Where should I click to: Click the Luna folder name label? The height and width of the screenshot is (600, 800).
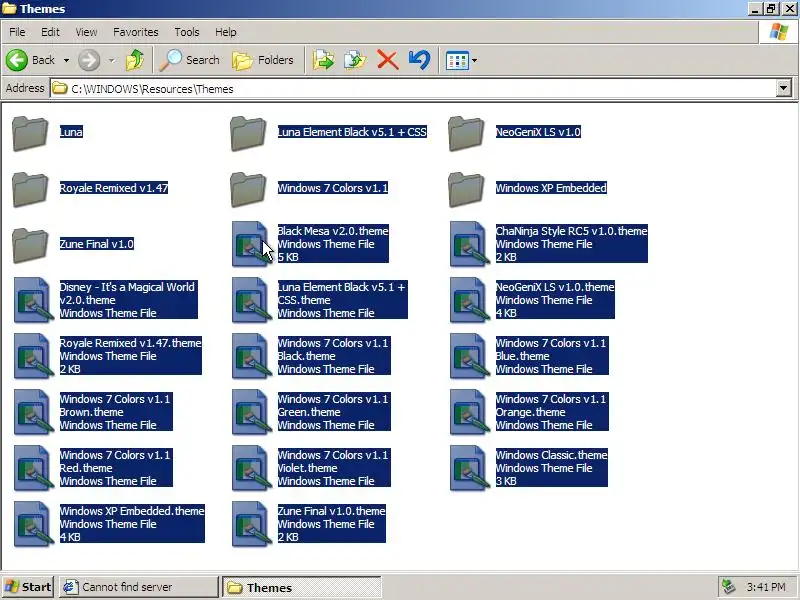click(x=71, y=132)
